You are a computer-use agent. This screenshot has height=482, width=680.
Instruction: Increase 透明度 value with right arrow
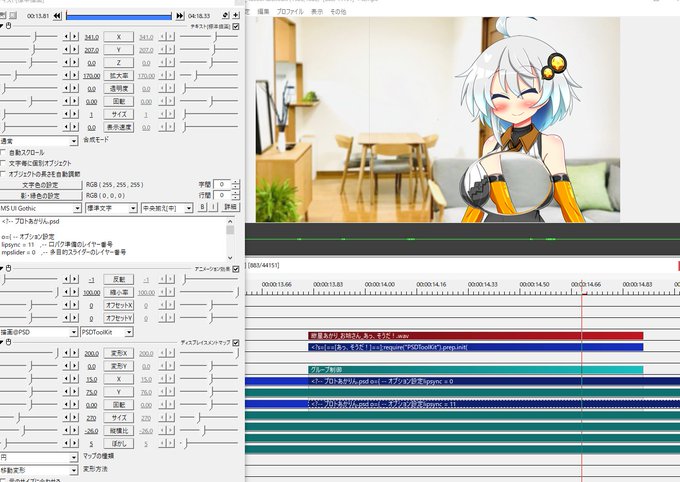pos(75,89)
